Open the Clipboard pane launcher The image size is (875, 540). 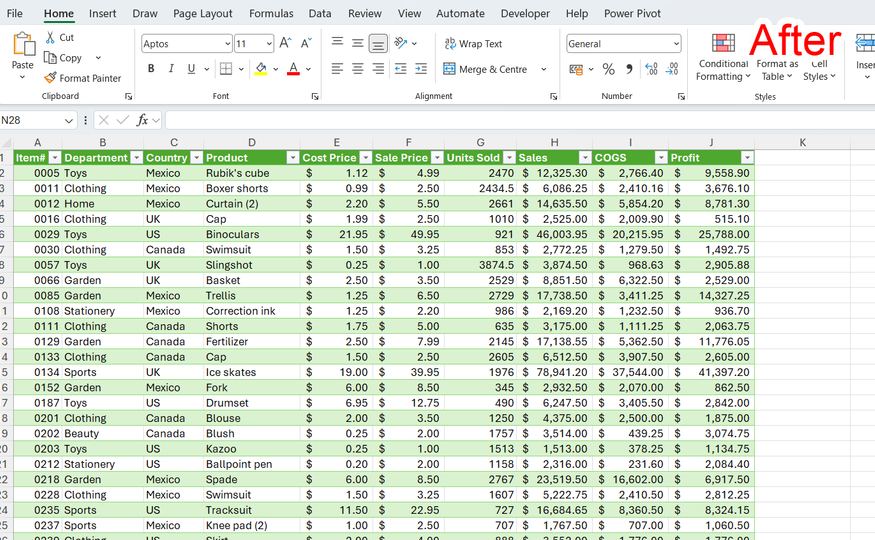coord(128,97)
